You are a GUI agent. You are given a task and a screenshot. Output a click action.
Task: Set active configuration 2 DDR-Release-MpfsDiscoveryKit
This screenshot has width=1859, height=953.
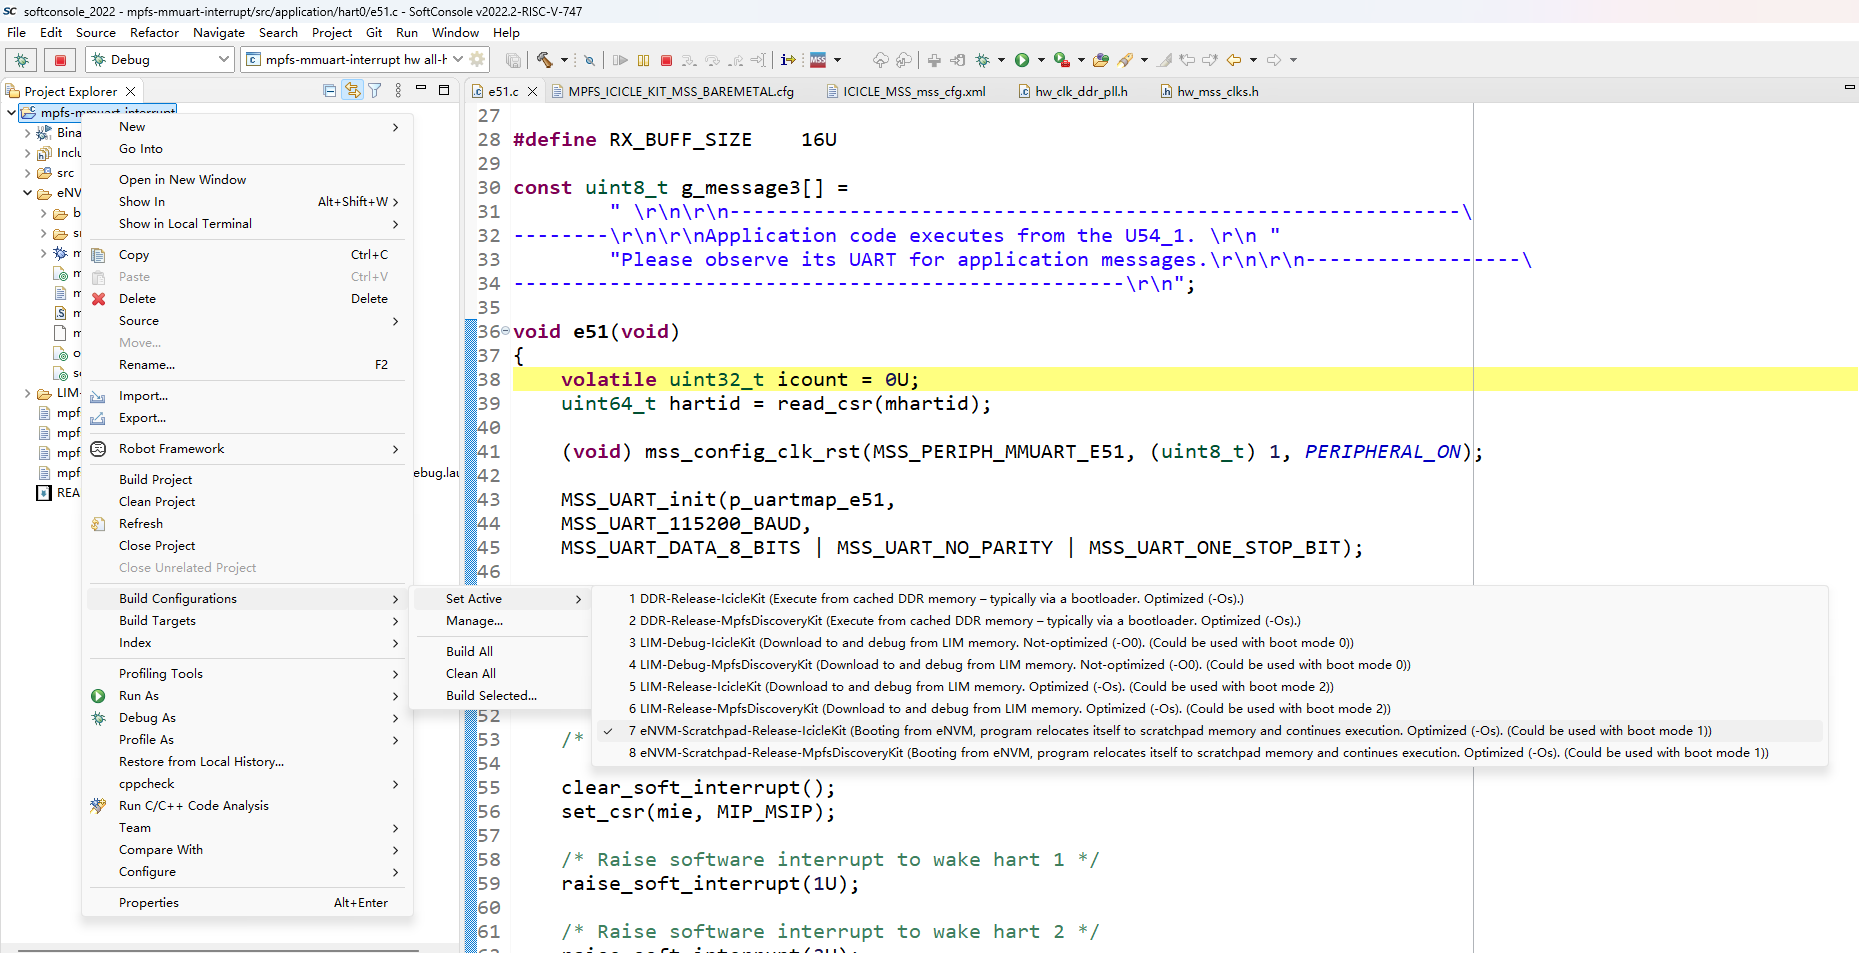1210,621
